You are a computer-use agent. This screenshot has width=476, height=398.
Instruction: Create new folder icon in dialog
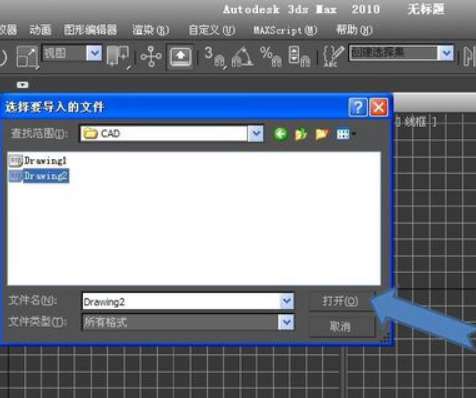pos(322,134)
